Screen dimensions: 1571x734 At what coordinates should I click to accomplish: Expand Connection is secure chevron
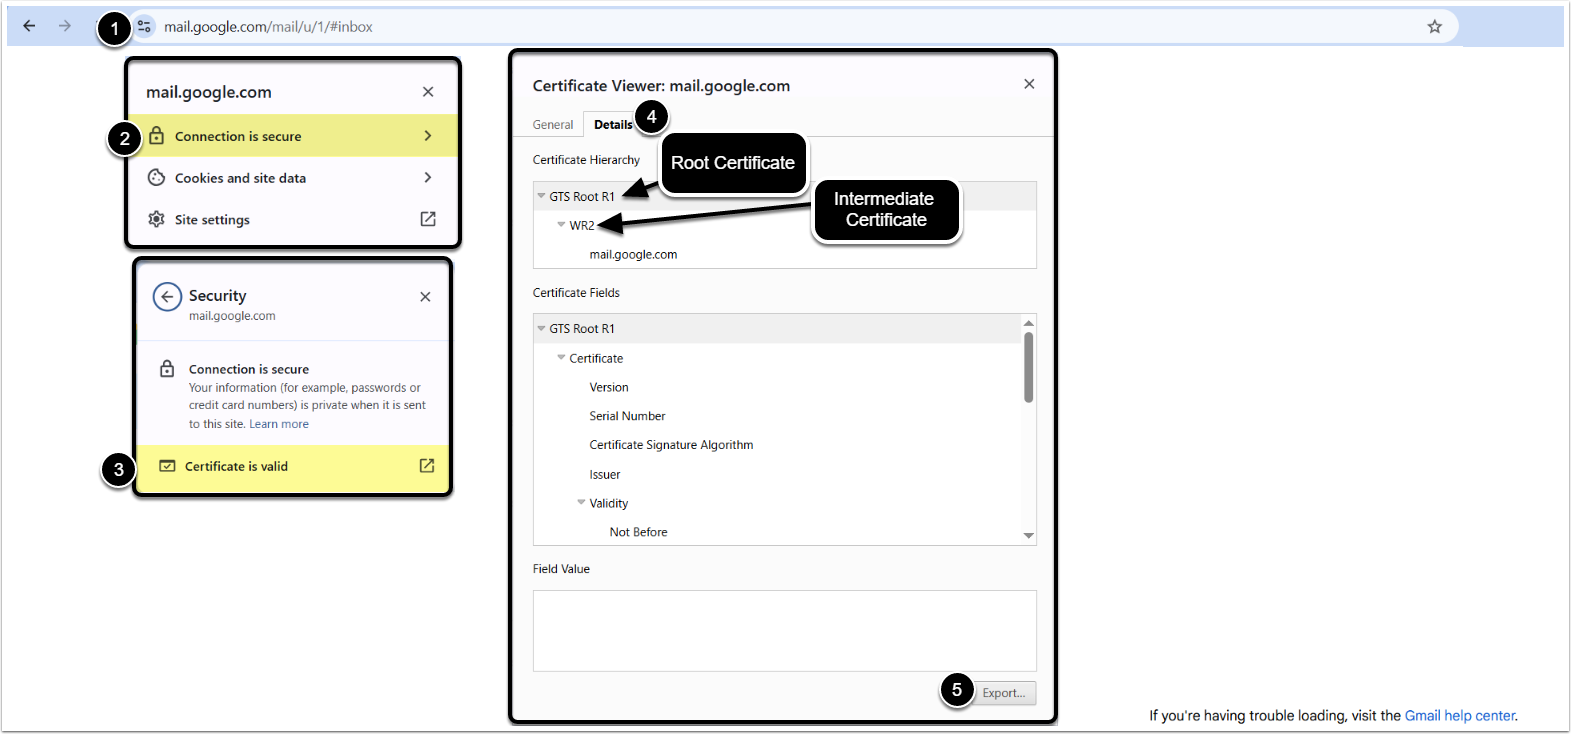tap(428, 136)
